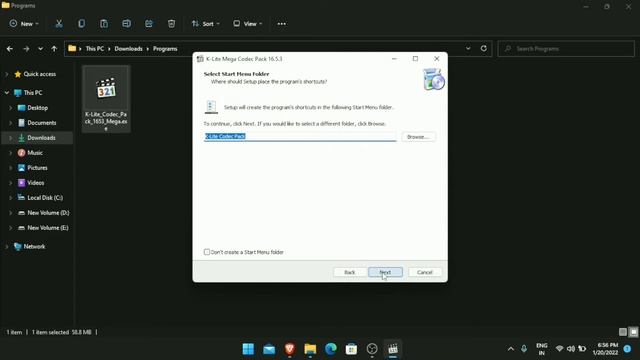The width and height of the screenshot is (640, 360).
Task: Open the clock and date flyout
Action: pos(606,349)
